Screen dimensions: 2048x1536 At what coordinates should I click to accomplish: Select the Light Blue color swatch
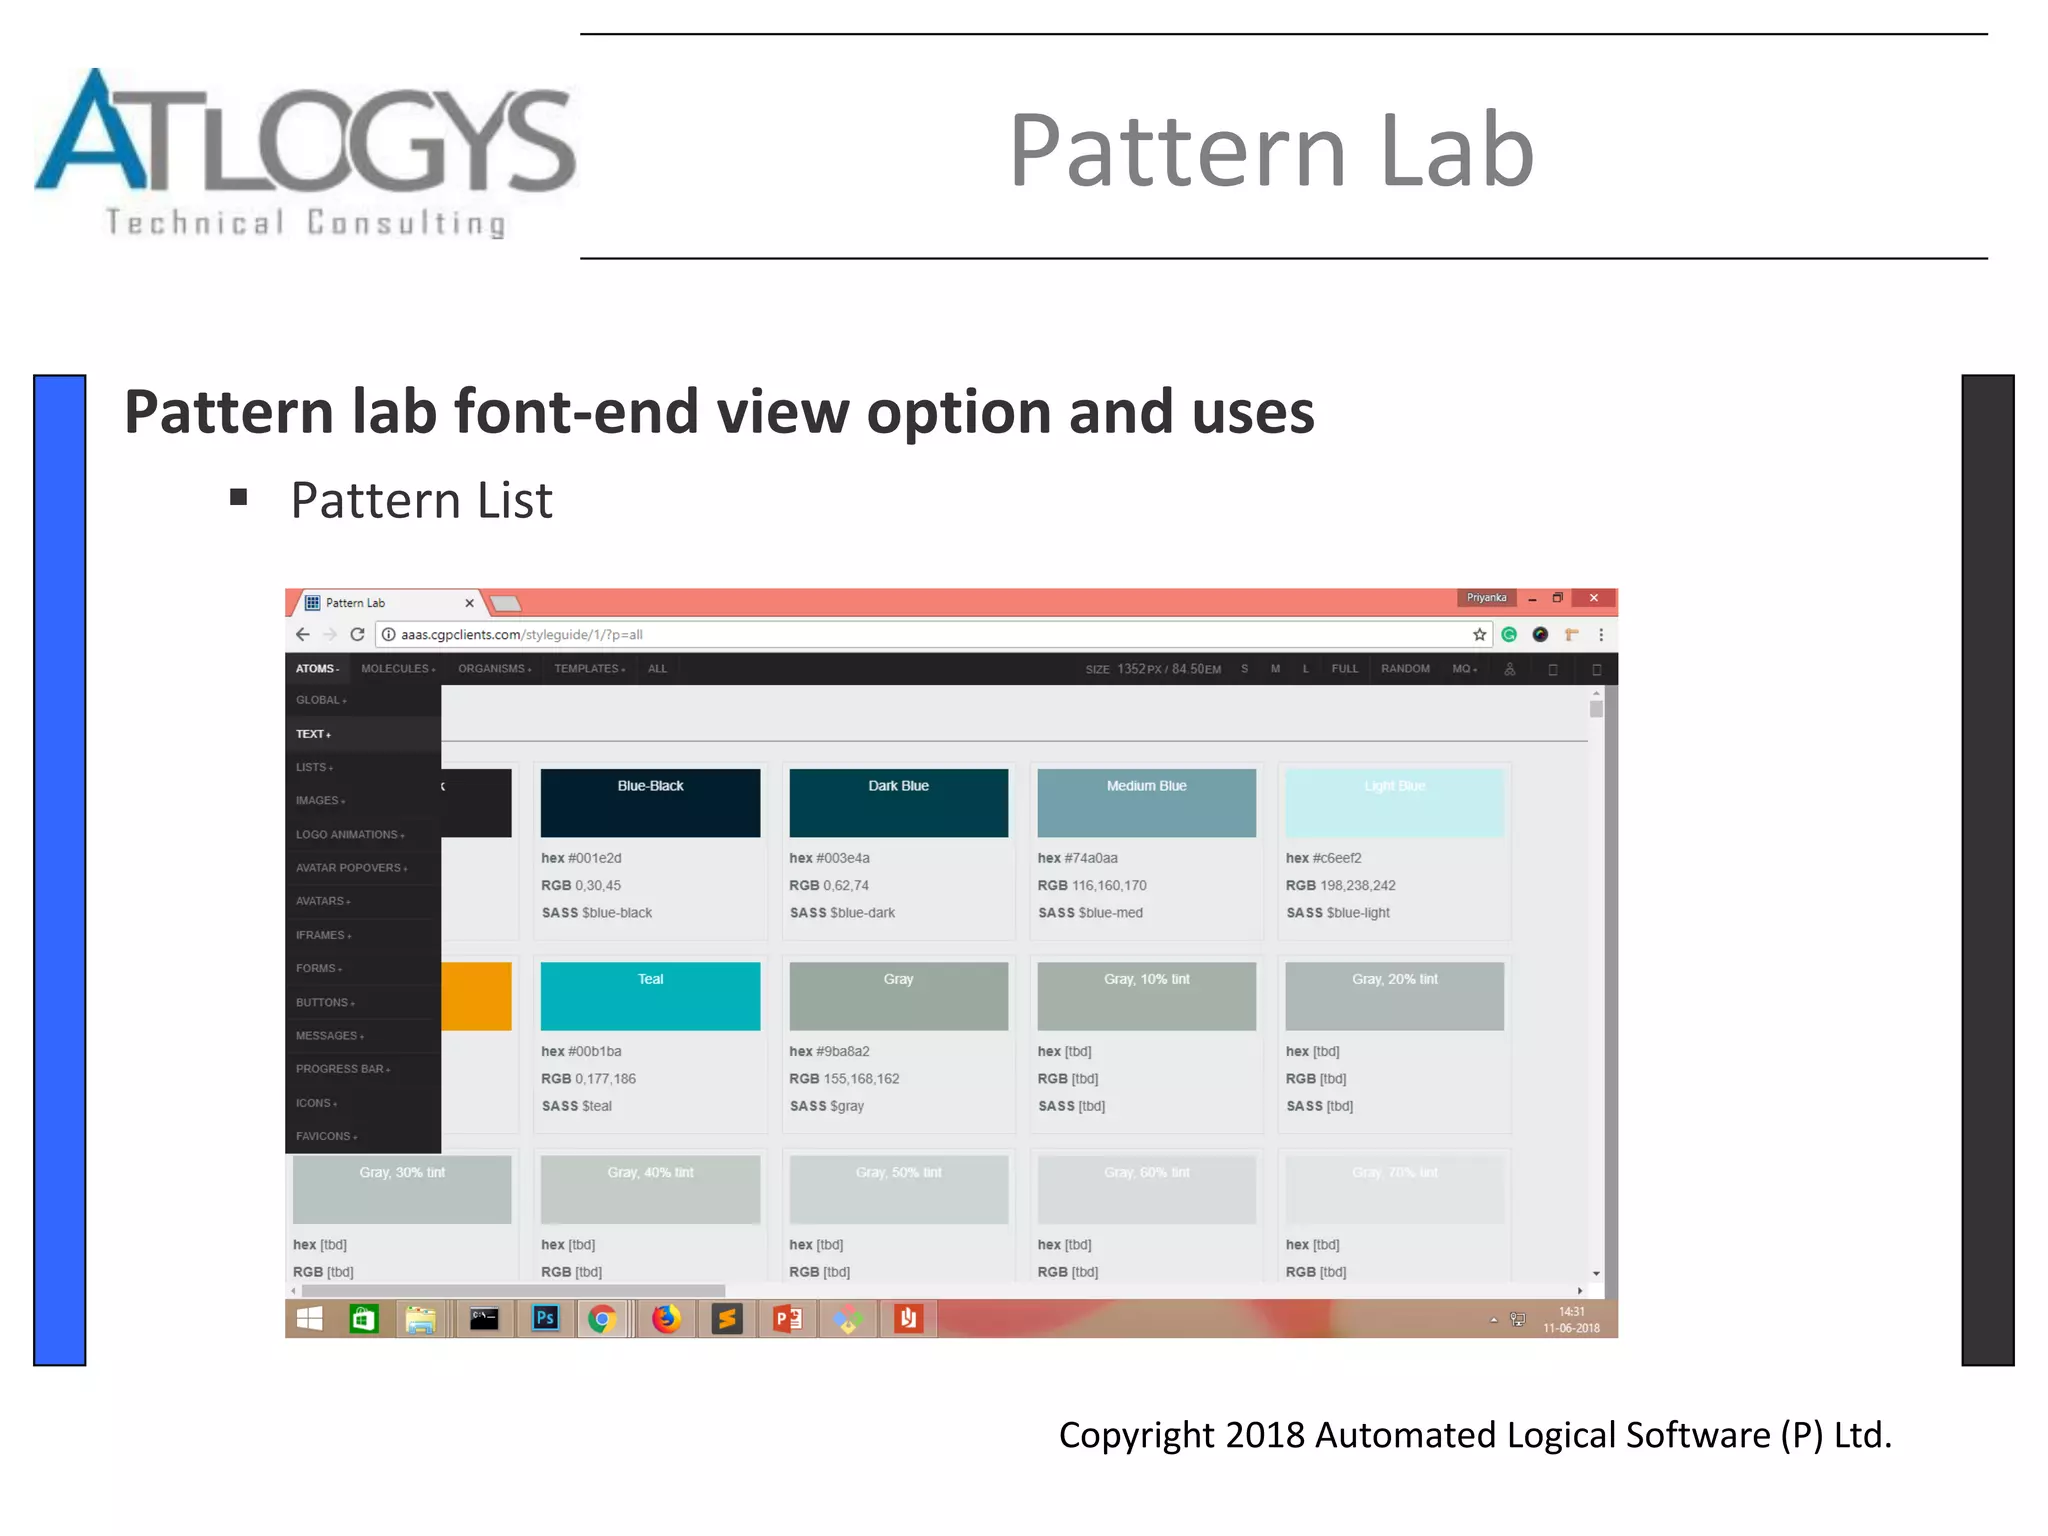tap(1394, 803)
